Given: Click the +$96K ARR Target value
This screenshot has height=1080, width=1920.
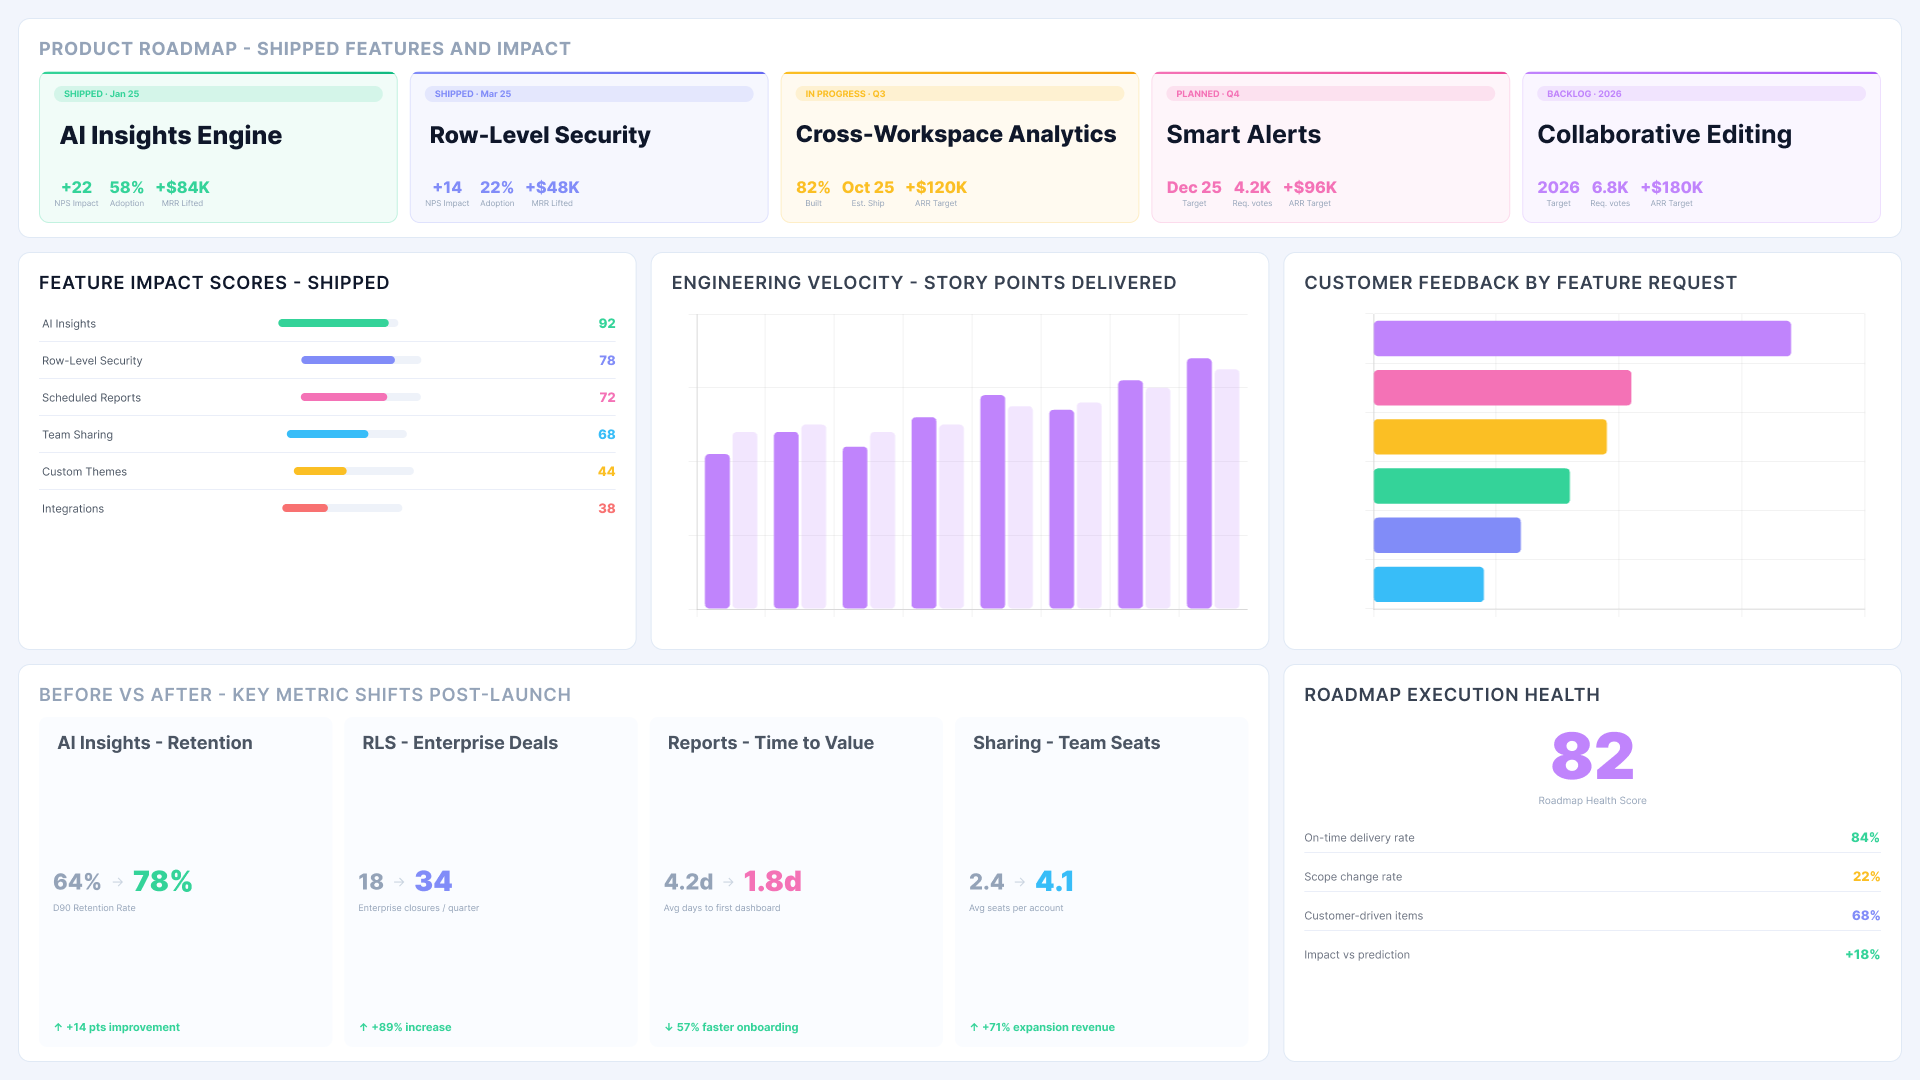Looking at the screenshot, I should click(x=1310, y=187).
